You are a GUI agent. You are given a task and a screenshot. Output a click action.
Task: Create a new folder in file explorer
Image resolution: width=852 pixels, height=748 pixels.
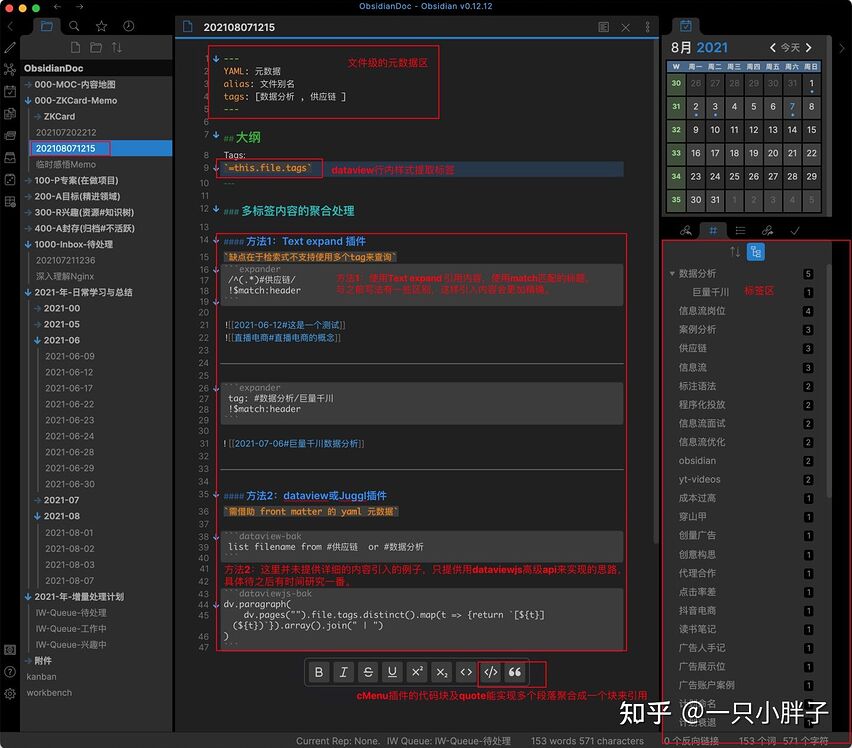click(x=97, y=47)
